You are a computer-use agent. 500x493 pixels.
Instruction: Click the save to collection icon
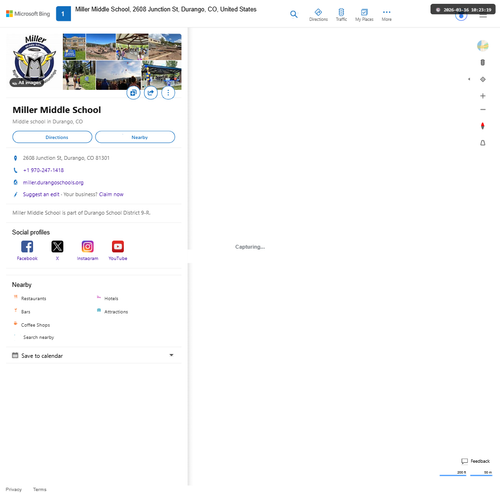(133, 93)
